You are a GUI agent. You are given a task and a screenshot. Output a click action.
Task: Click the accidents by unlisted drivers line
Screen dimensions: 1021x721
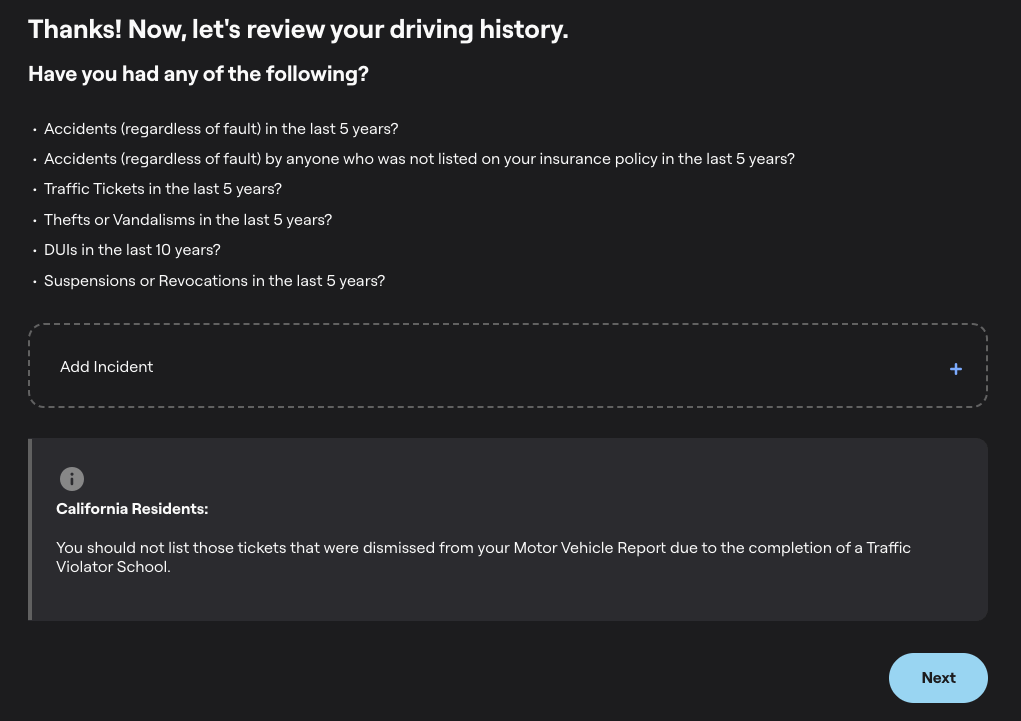point(419,159)
